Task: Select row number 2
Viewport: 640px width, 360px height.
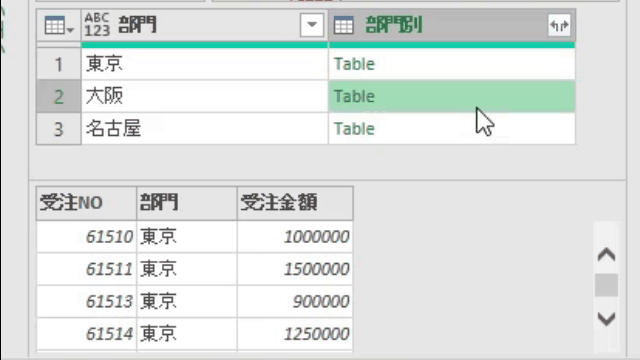Action: (x=59, y=96)
